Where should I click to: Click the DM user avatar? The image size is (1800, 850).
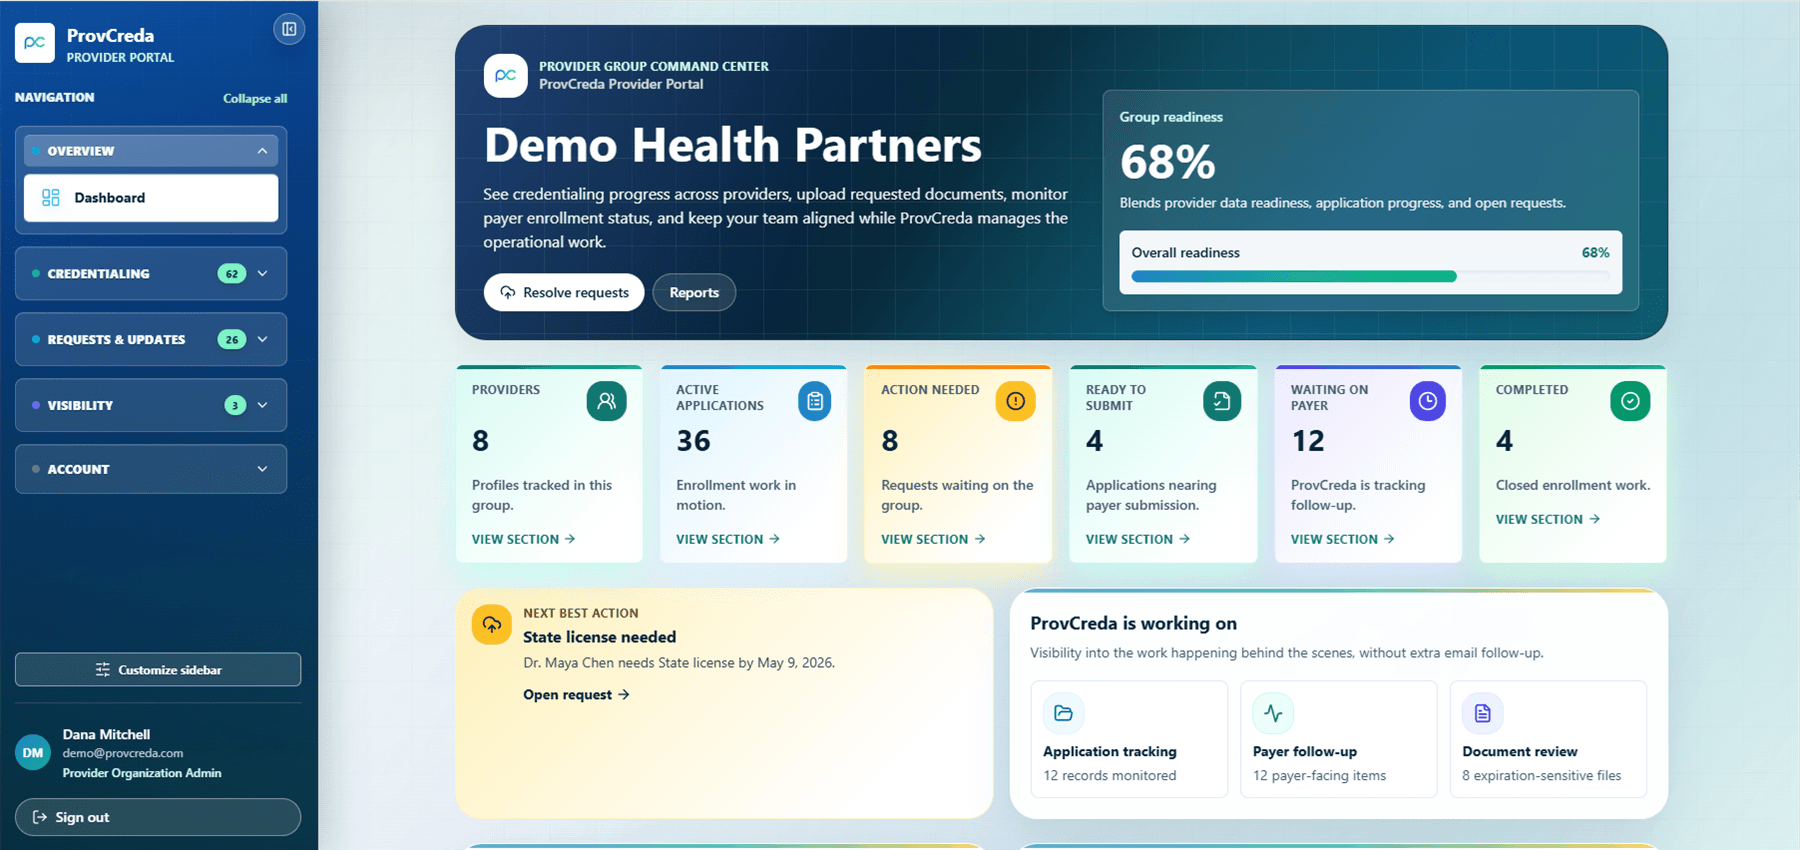tap(33, 753)
